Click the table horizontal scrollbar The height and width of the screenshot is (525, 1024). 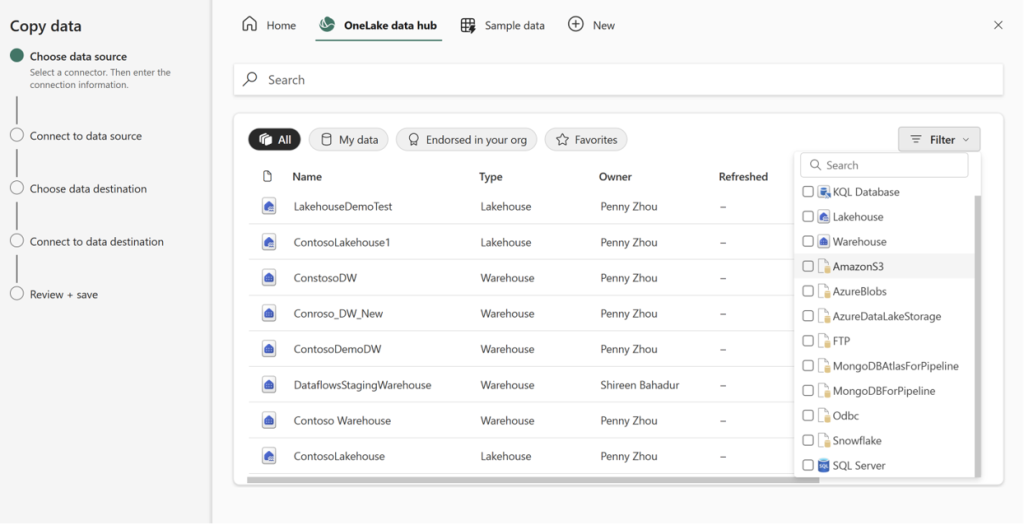click(x=533, y=480)
